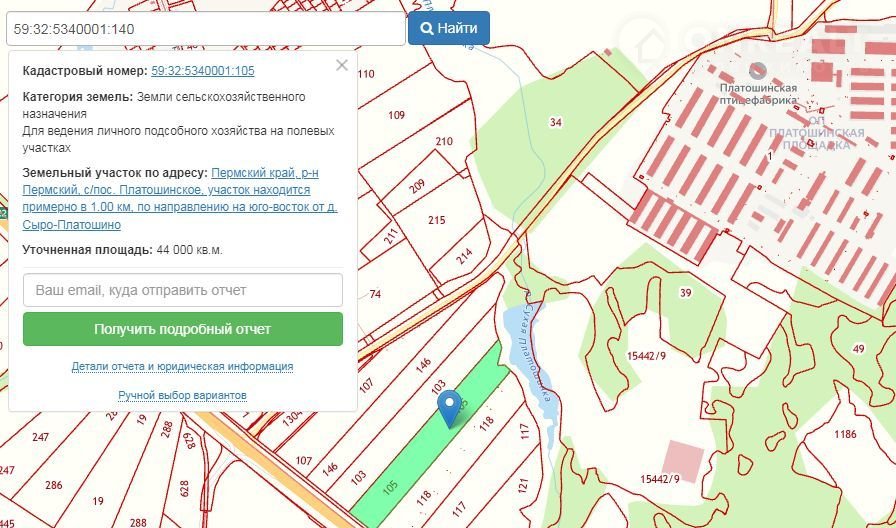
Task: Select parcel 34 on the map
Action: (x=556, y=122)
